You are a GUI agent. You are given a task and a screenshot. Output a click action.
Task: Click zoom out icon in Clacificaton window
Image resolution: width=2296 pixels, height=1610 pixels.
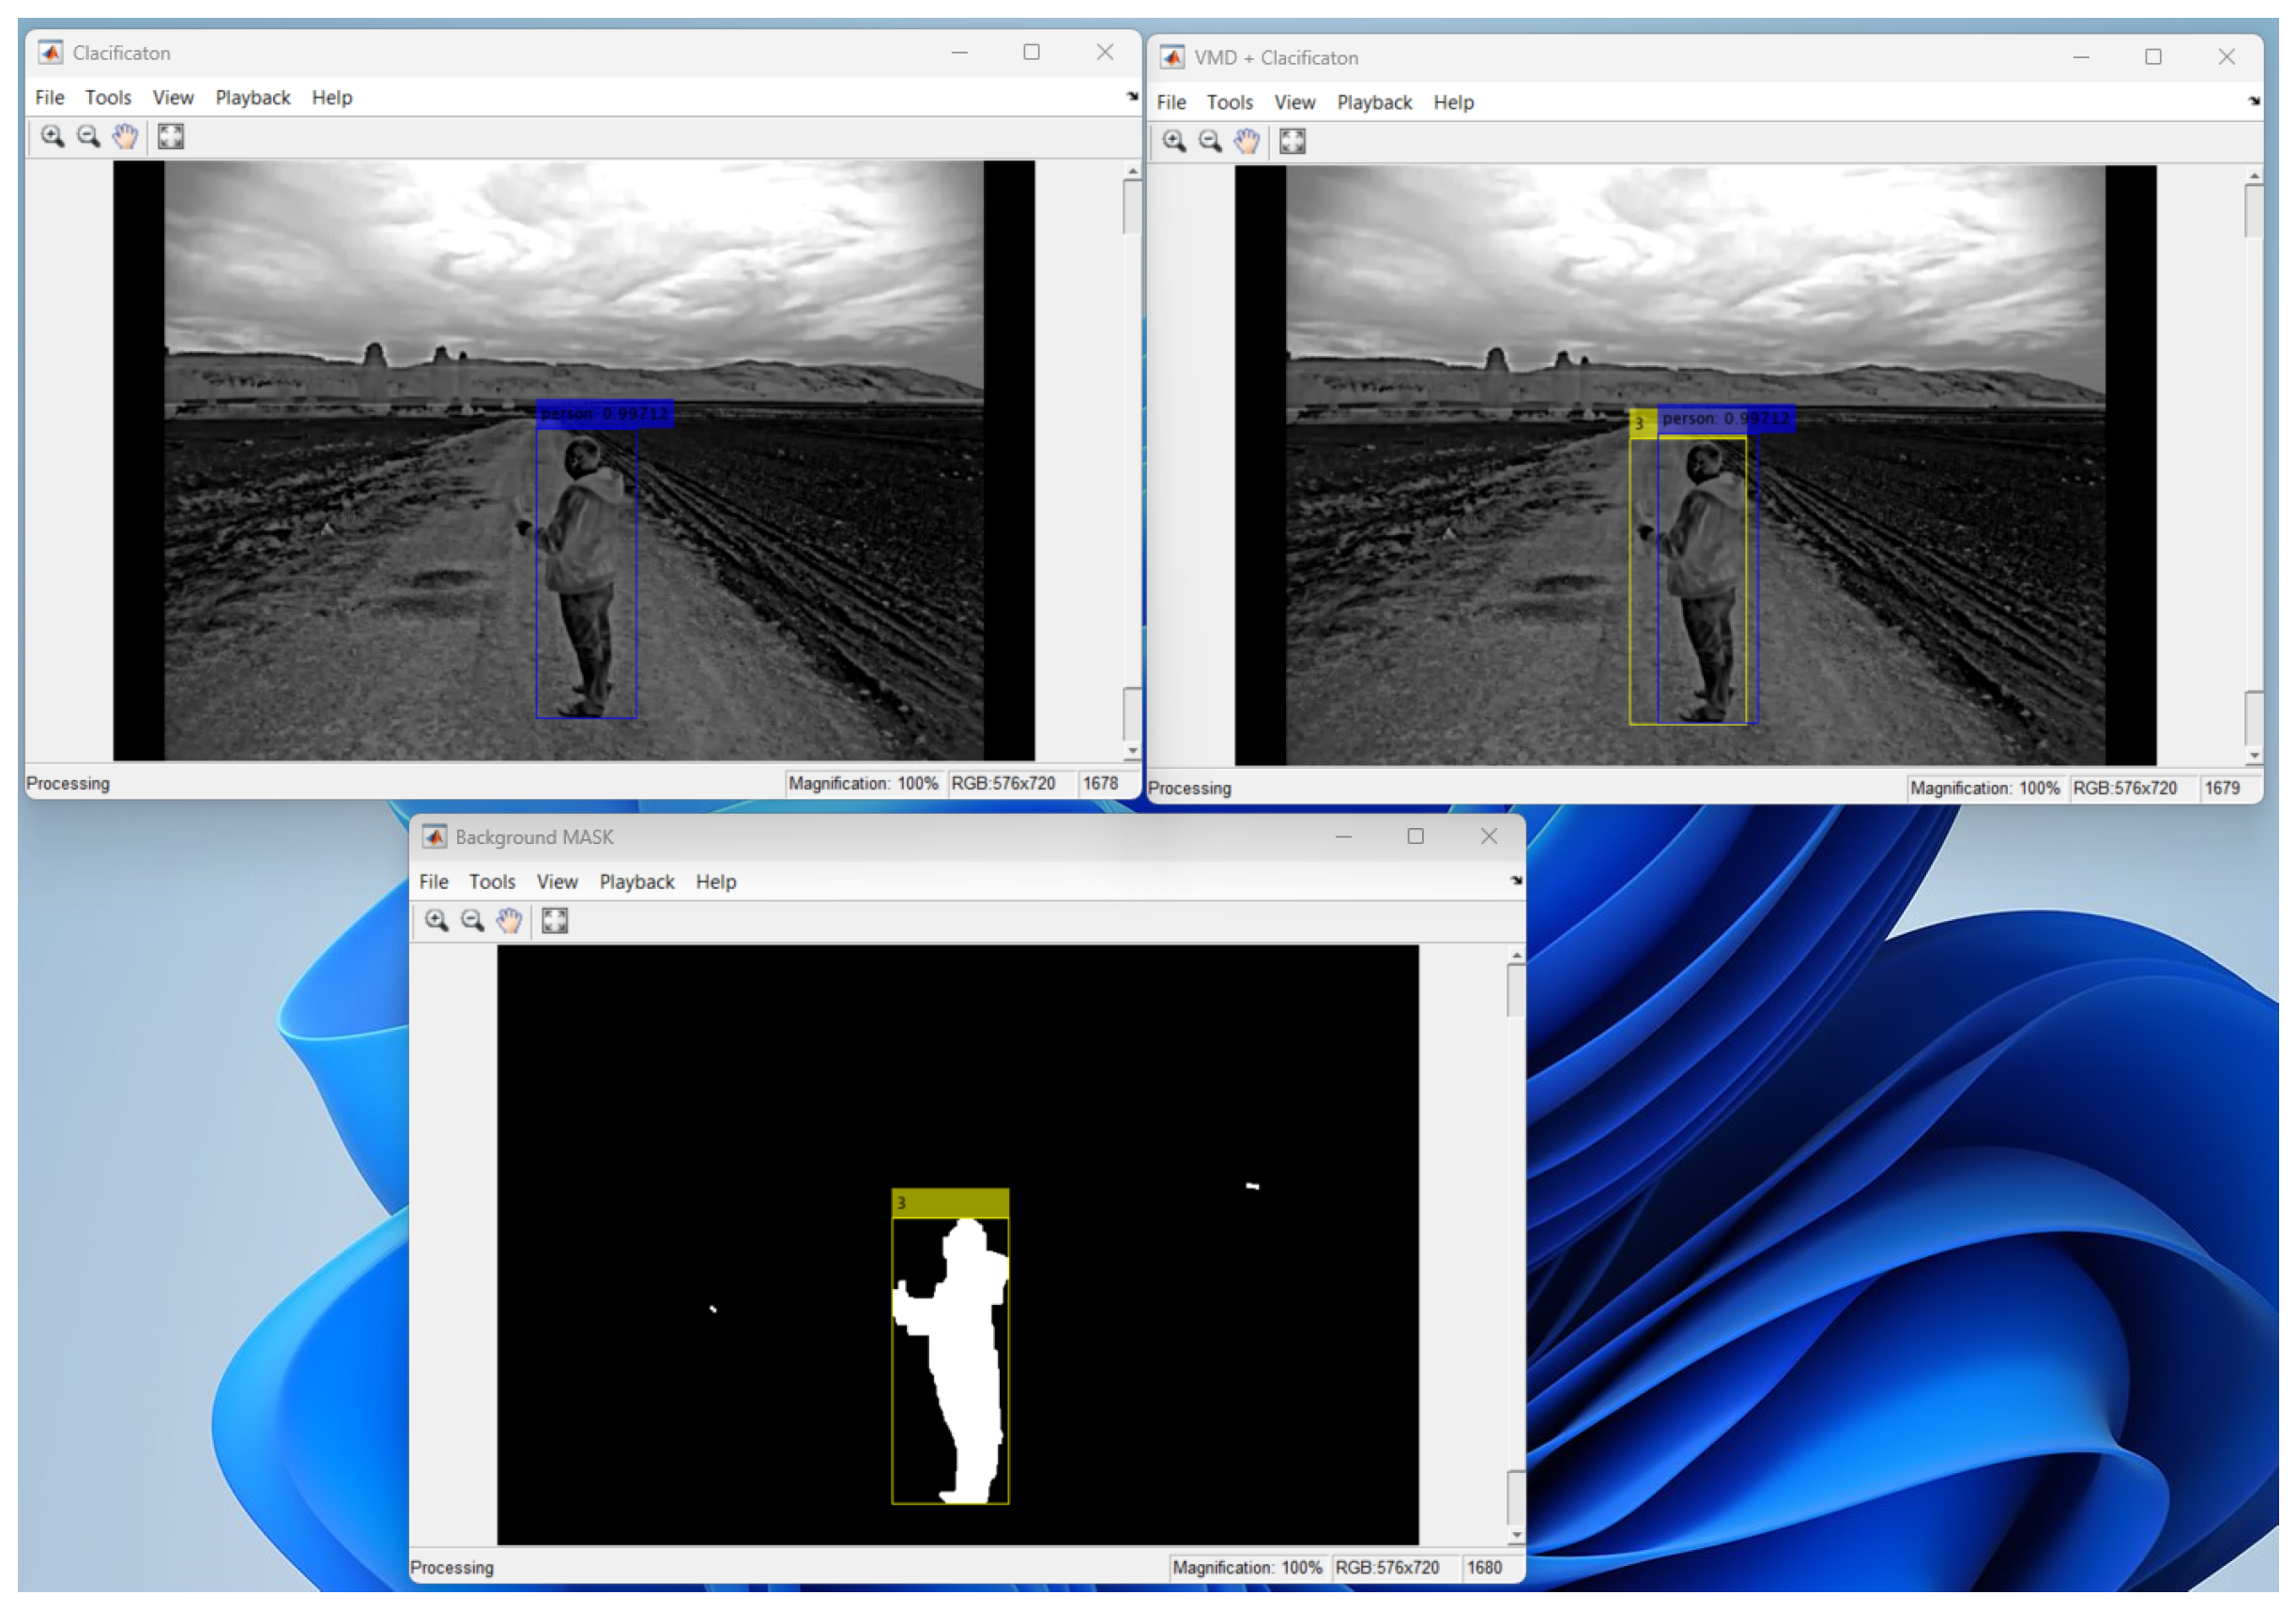pyautogui.click(x=88, y=136)
